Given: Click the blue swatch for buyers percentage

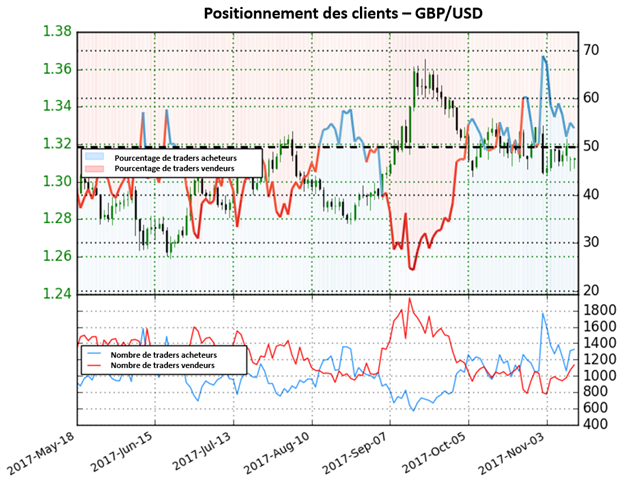Looking at the screenshot, I should coord(94,156).
